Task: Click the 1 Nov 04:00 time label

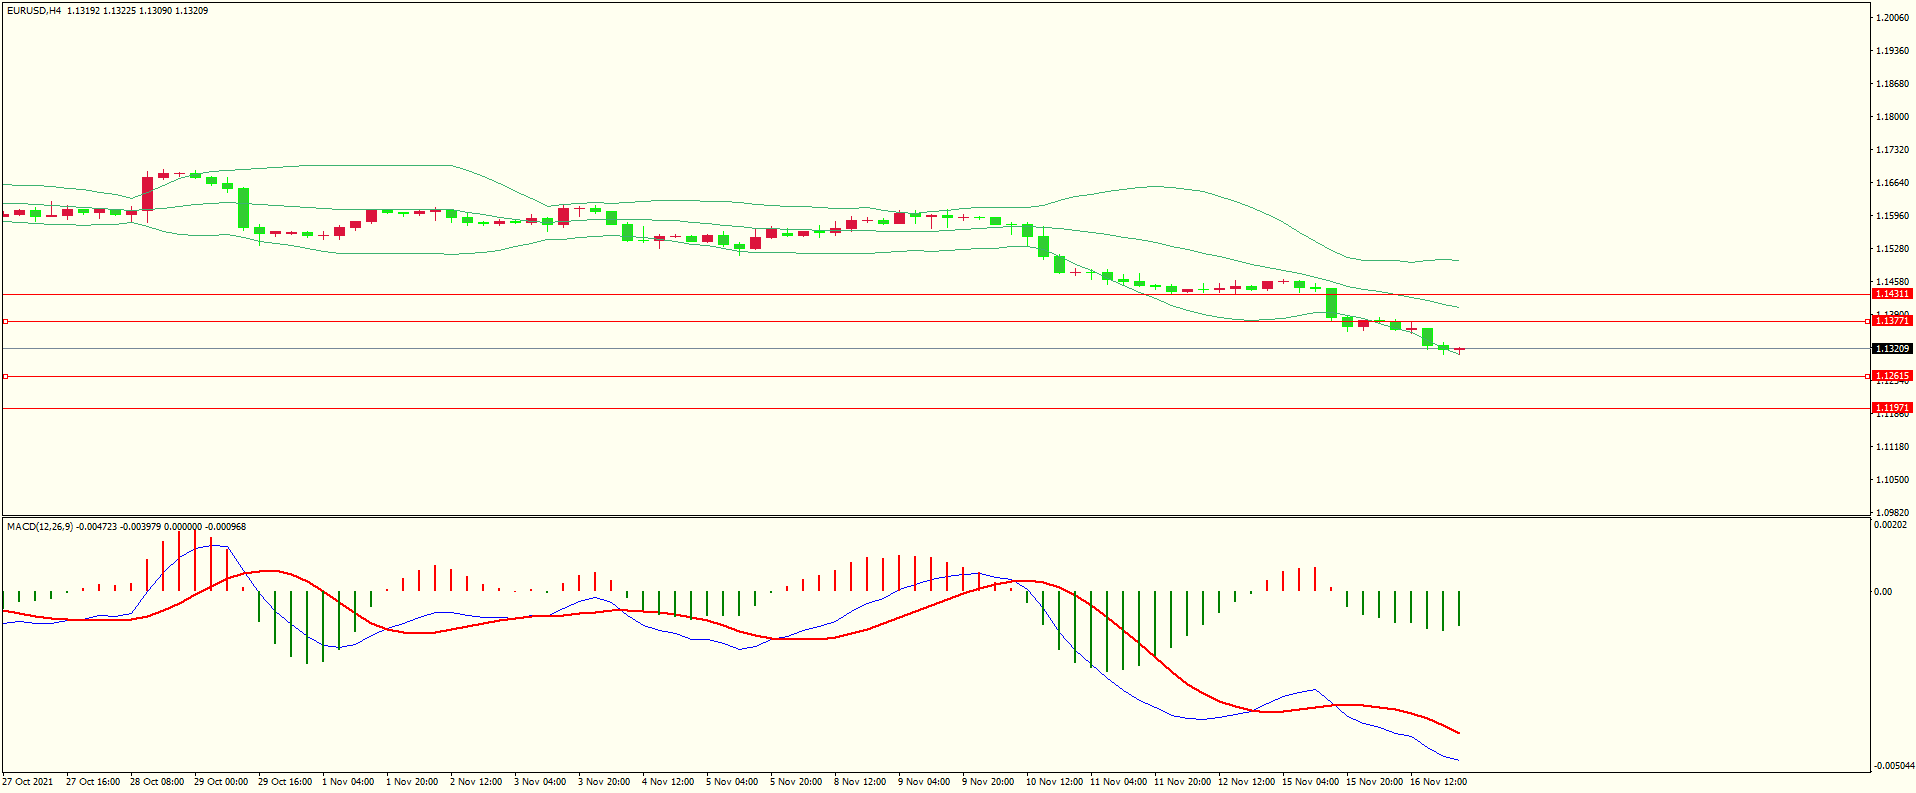Action: [348, 782]
